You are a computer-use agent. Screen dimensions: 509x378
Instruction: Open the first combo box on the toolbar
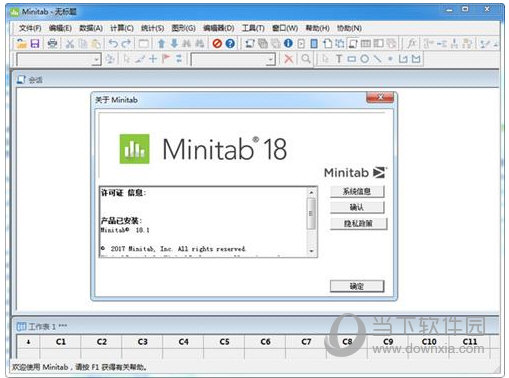pos(59,60)
